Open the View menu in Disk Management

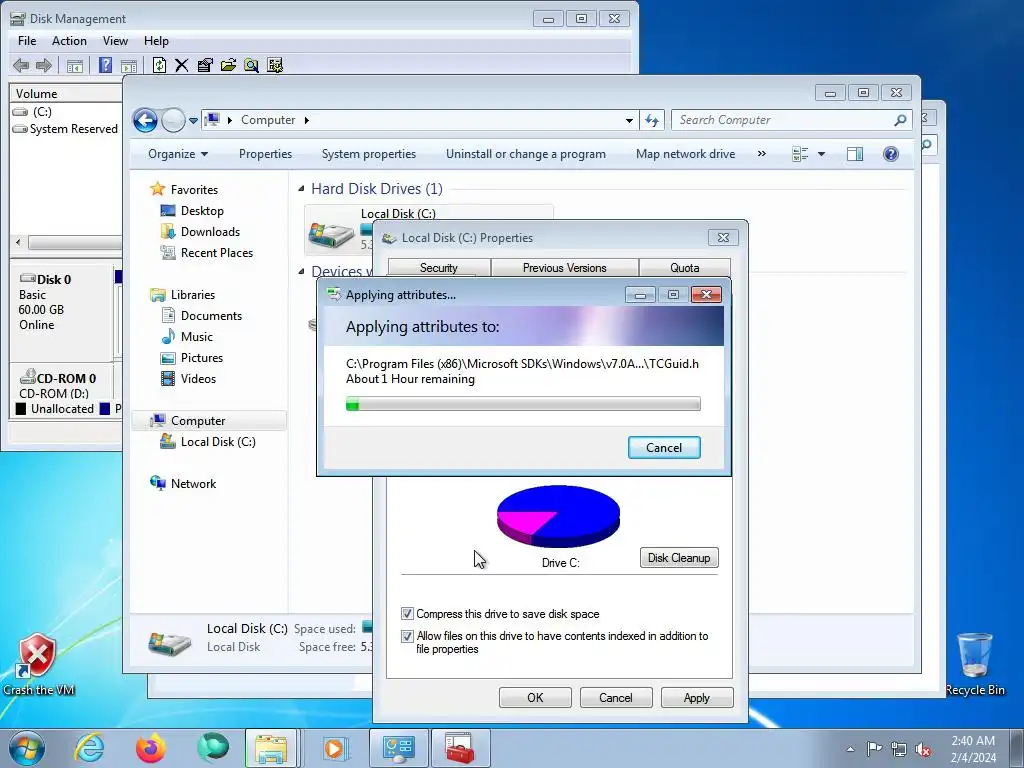pyautogui.click(x=115, y=40)
